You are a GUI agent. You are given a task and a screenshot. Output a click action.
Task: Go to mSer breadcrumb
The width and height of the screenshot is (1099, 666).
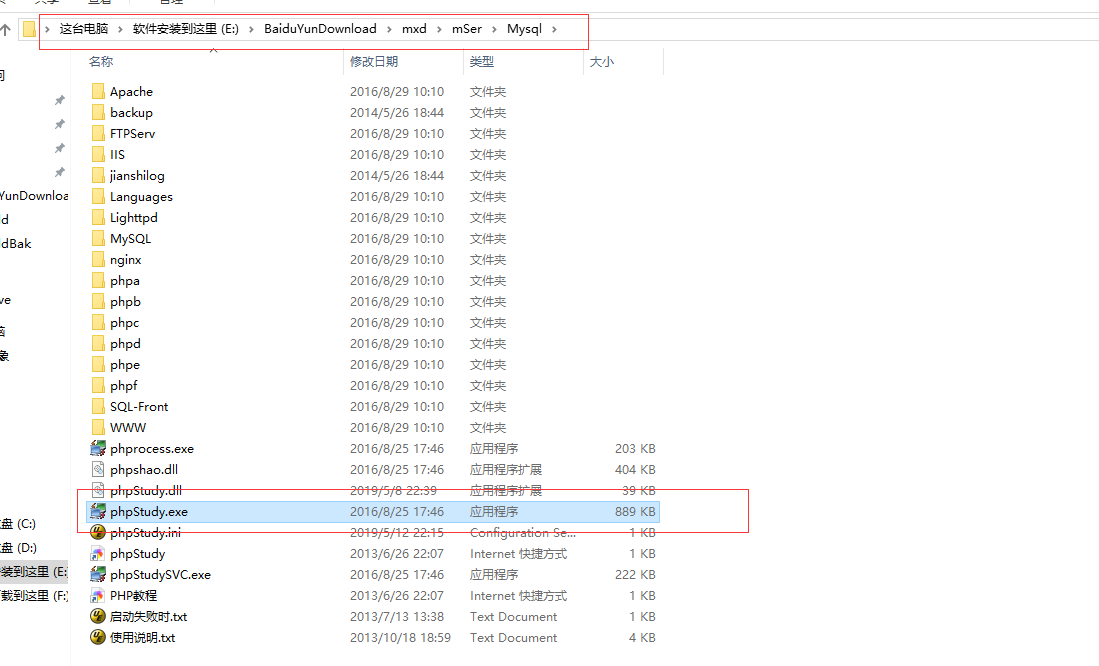click(x=467, y=29)
